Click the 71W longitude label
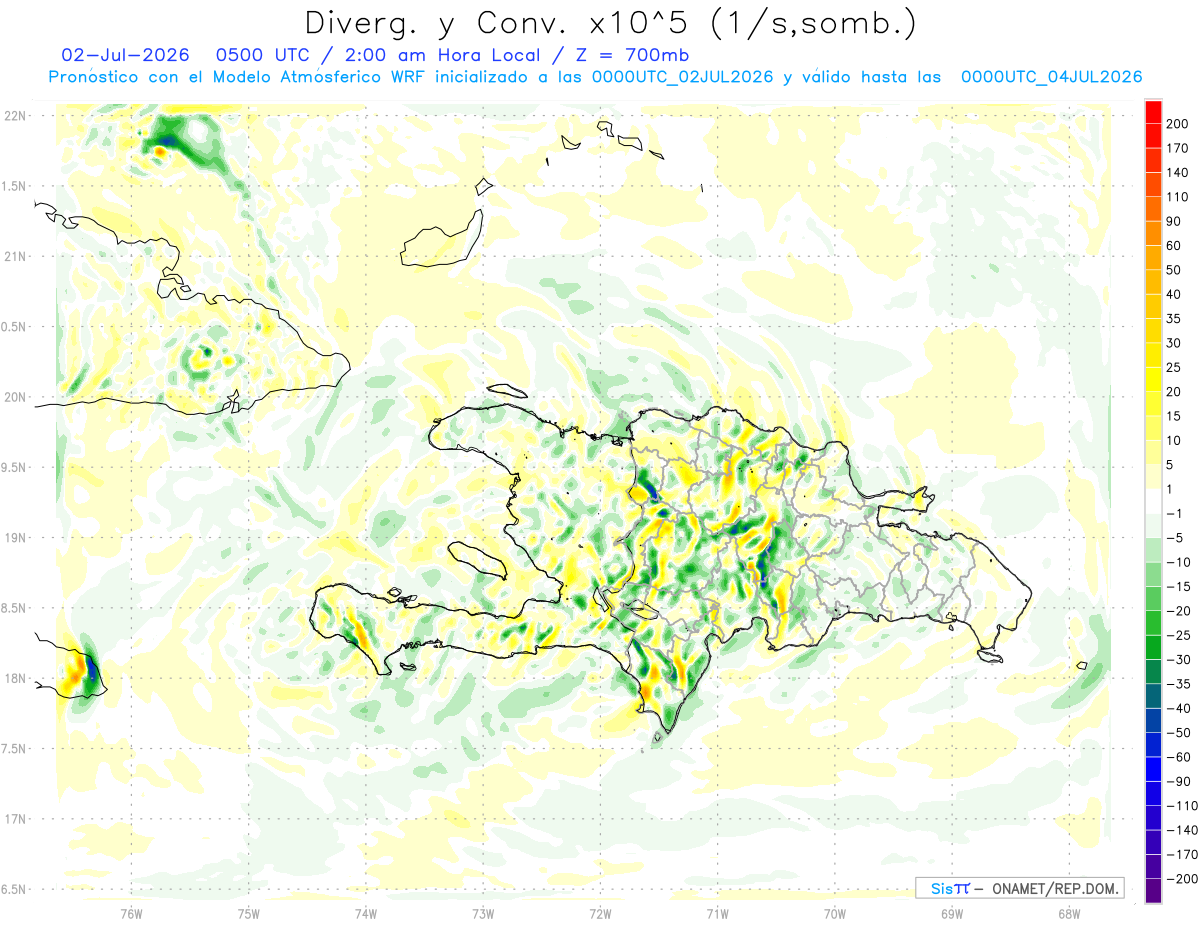This screenshot has height=927, width=1200. pos(717,913)
